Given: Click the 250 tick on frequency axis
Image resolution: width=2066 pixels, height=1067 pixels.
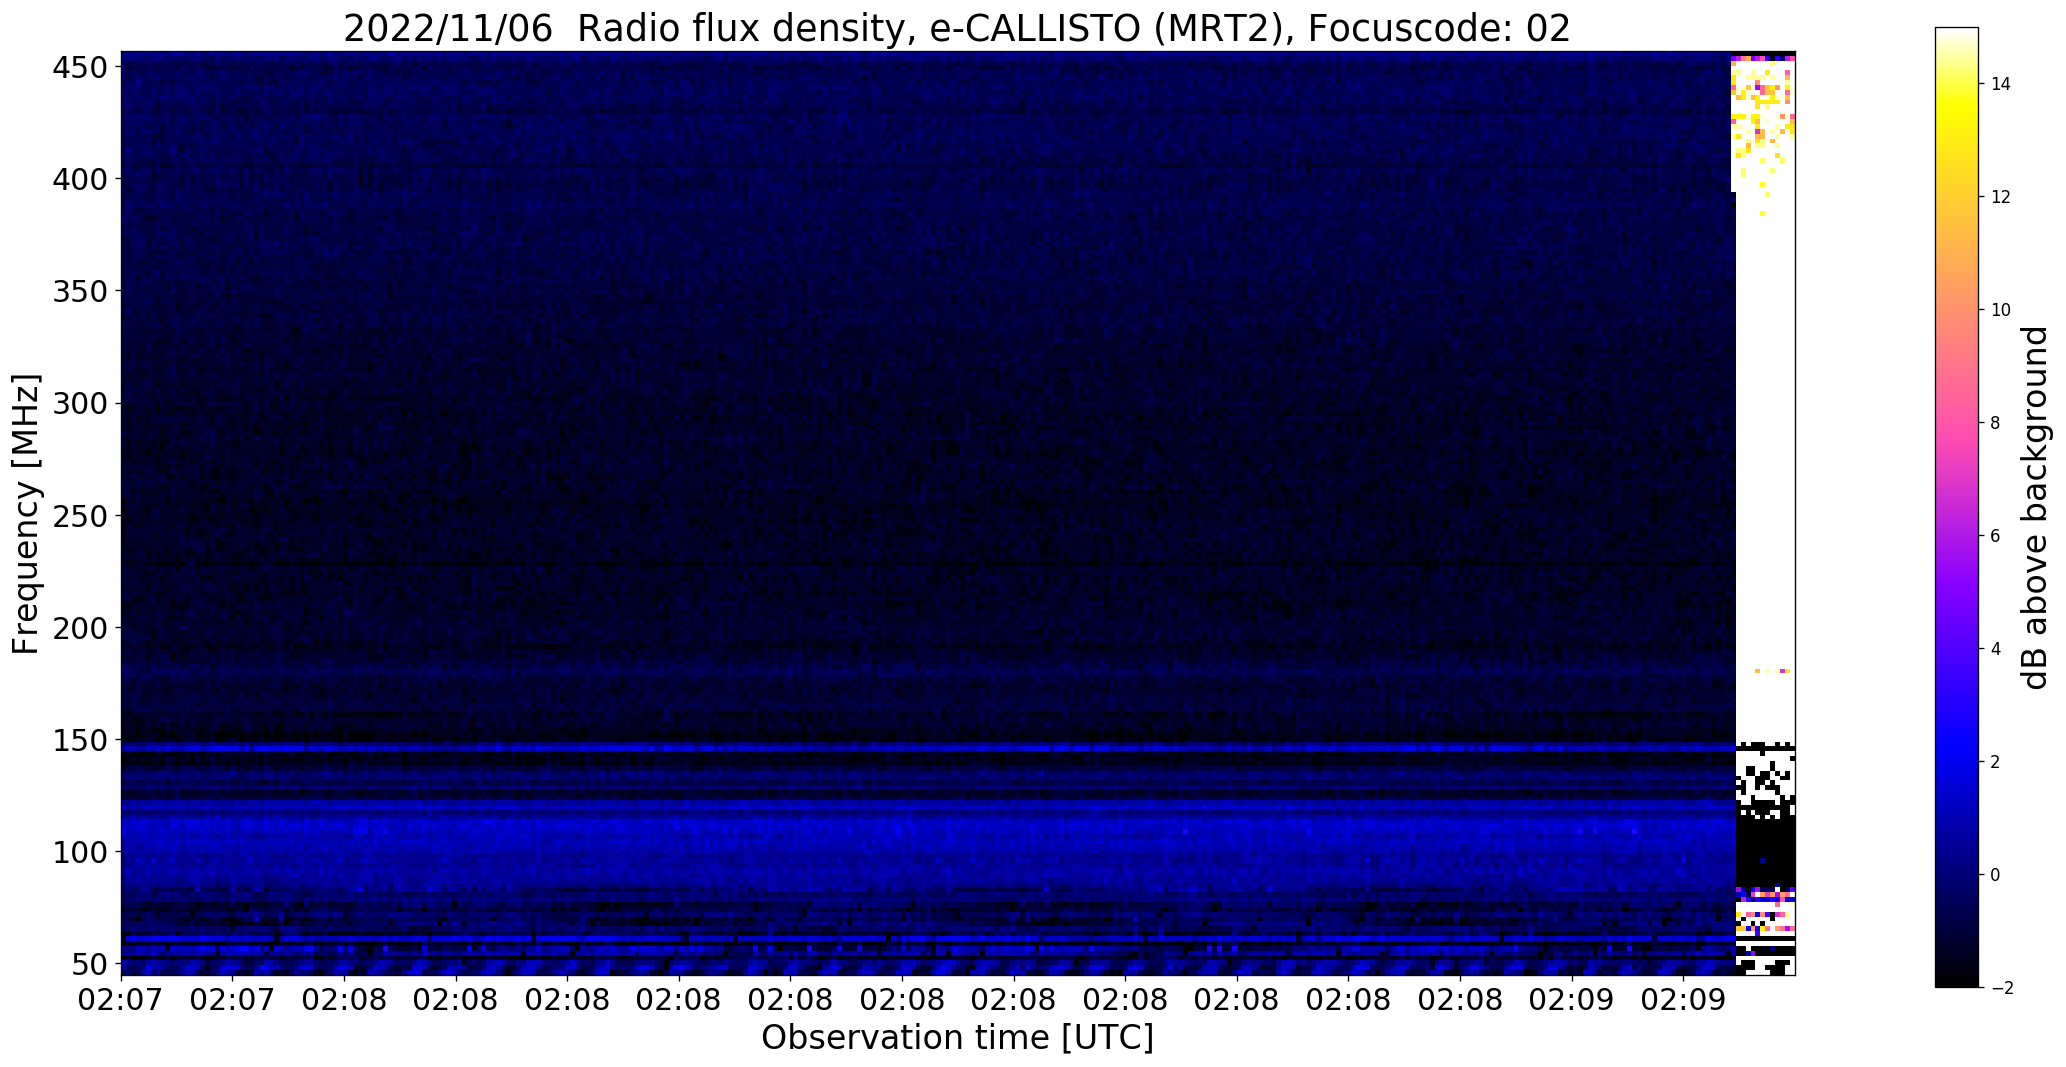Looking at the screenshot, I should click(x=79, y=515).
